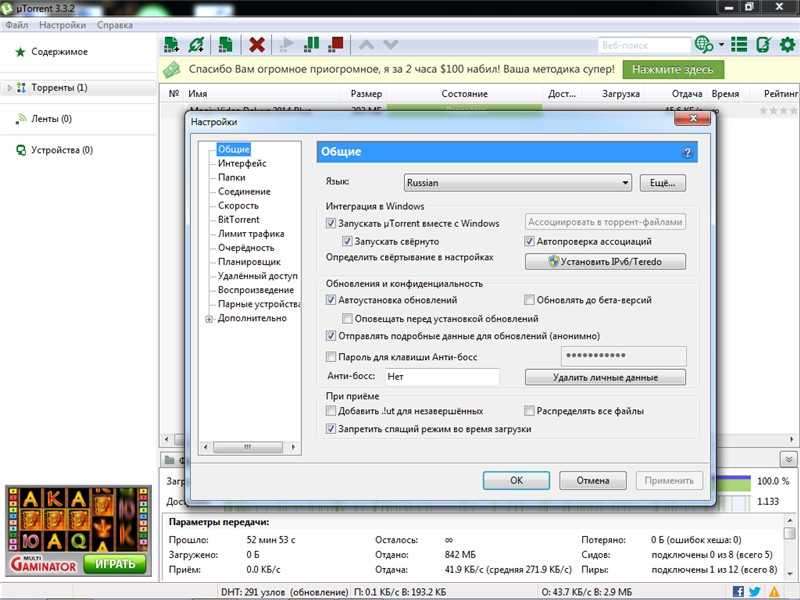Click the settings tree horizontal scrollbar thumb
The height and width of the screenshot is (600, 800).
coord(248,447)
